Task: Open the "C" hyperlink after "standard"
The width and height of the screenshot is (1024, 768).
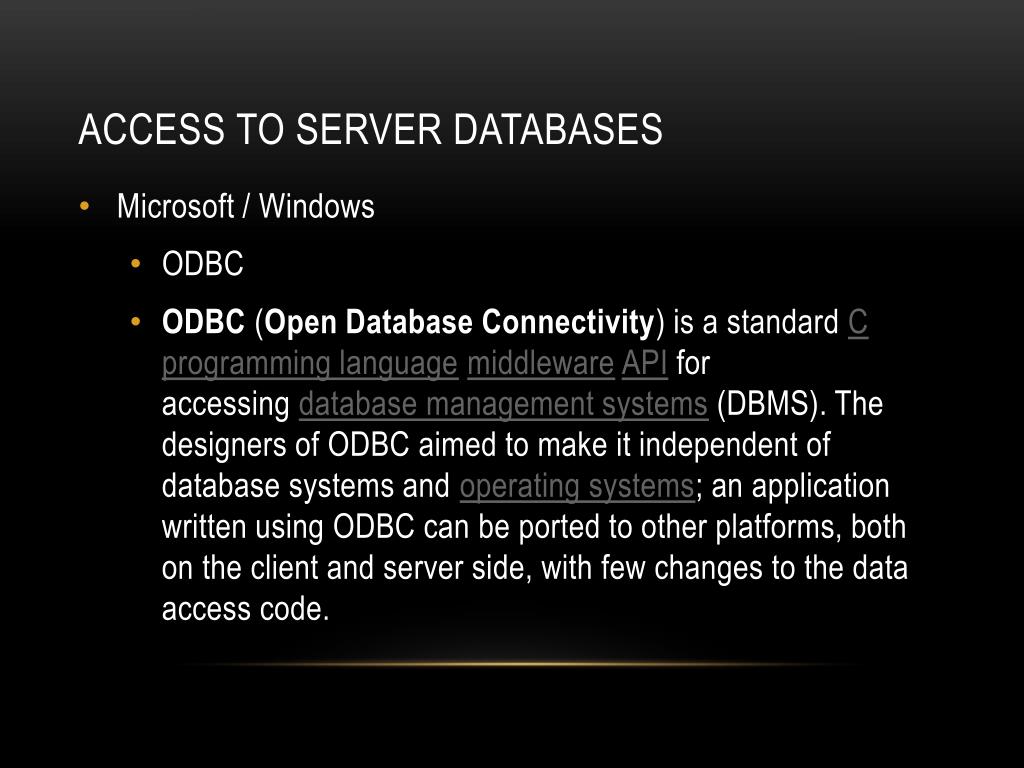Action: point(857,322)
